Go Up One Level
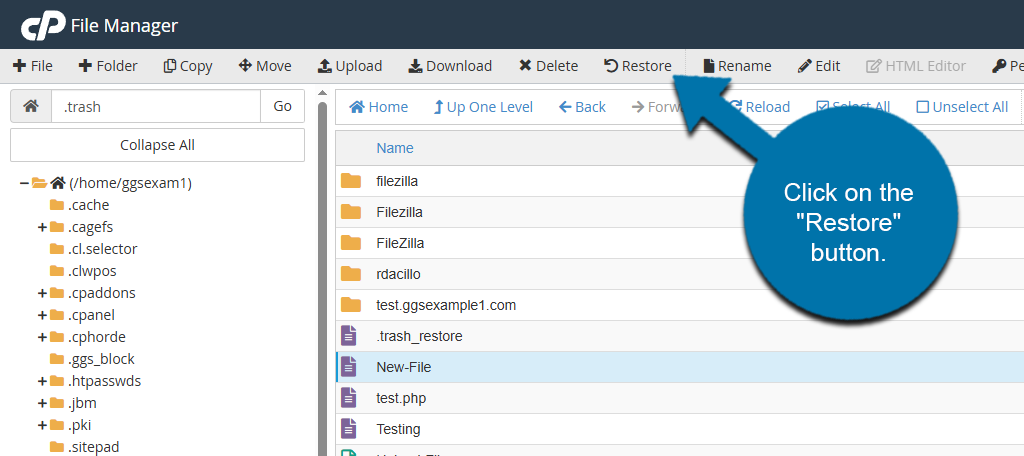Screen dimensions: 1024x456 point(483,107)
